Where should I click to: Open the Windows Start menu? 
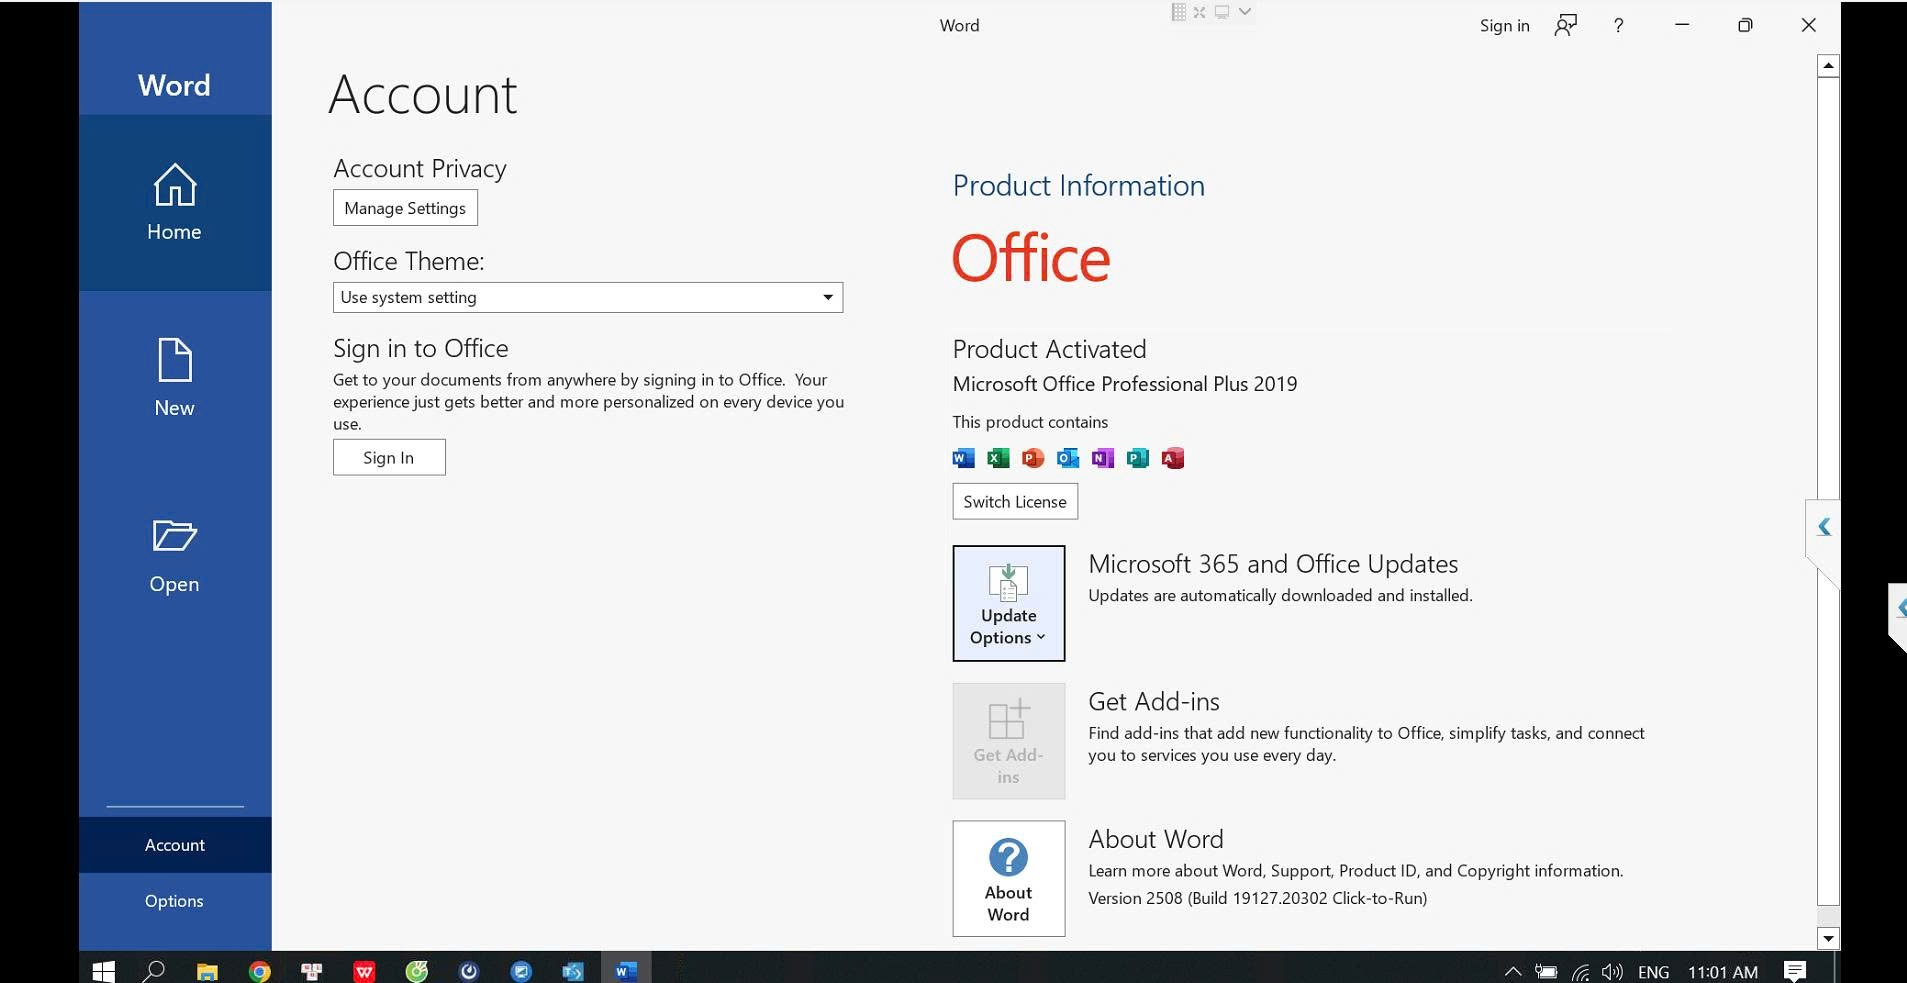click(103, 971)
